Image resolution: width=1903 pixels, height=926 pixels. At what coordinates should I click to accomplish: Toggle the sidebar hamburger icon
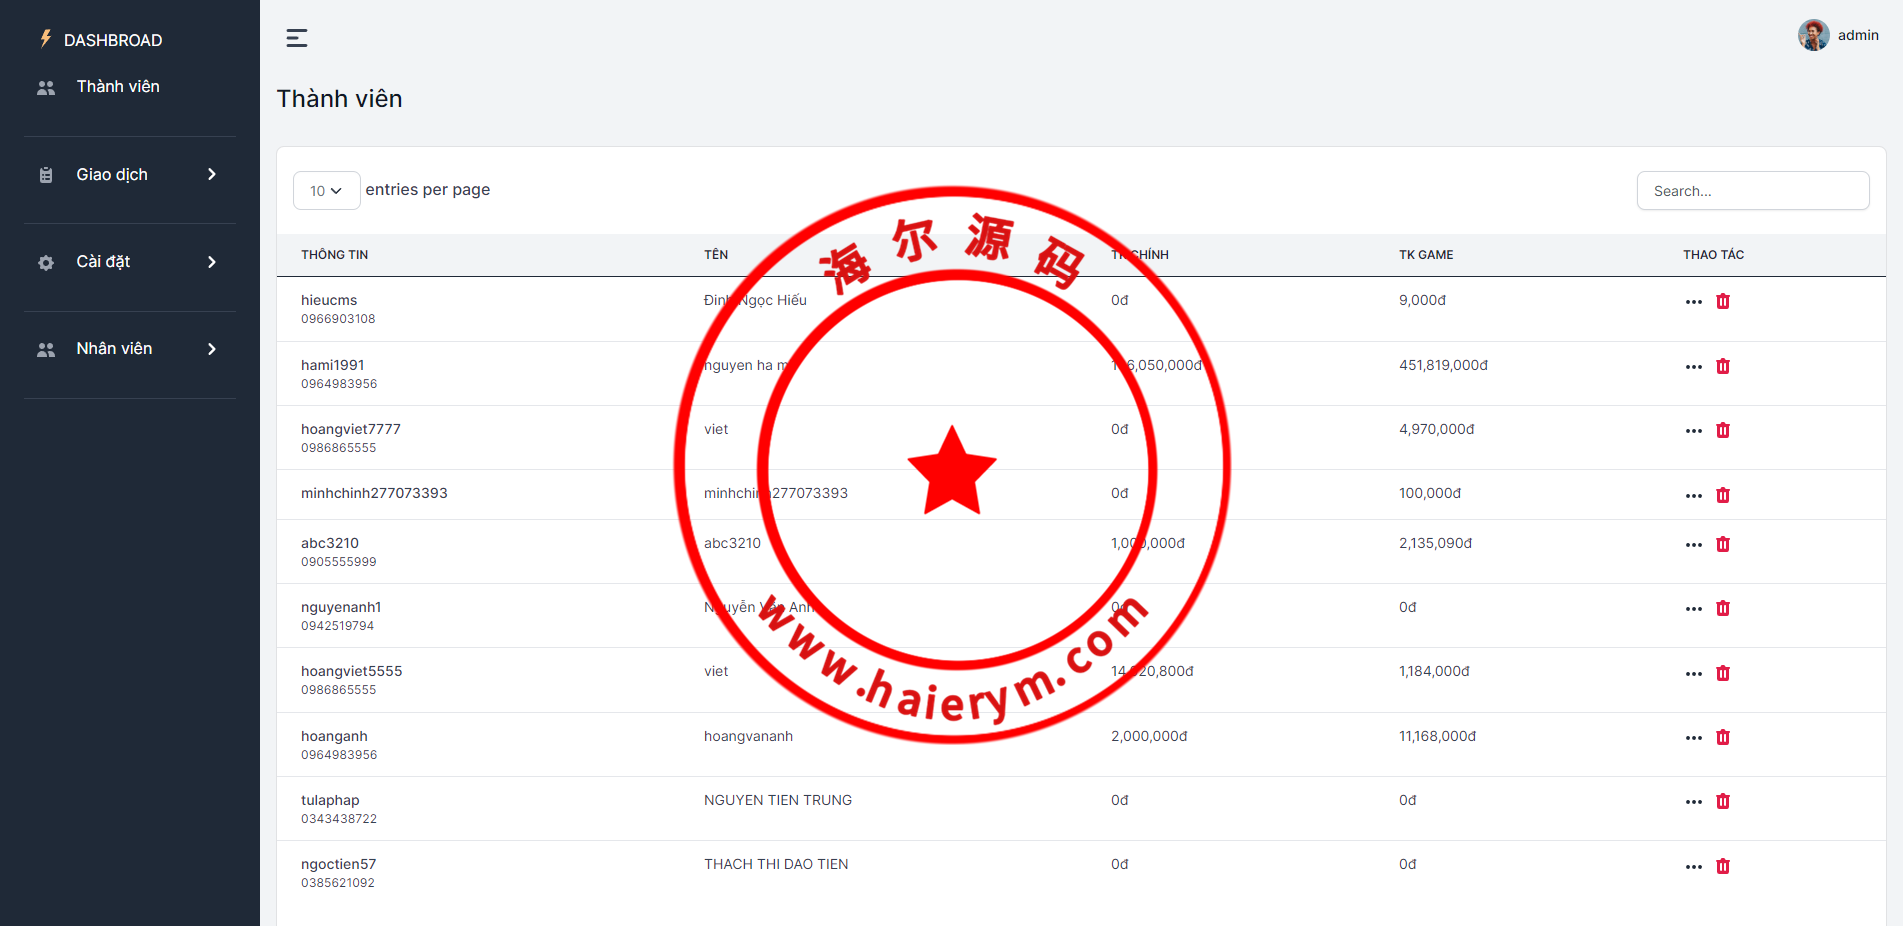(x=297, y=38)
